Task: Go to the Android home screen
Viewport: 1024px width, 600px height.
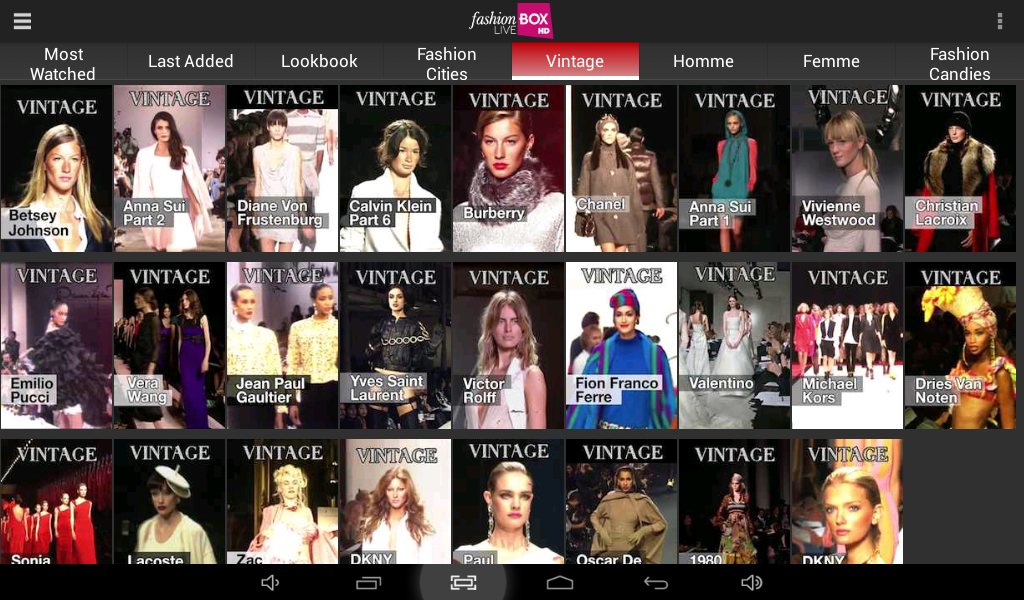Action: tap(560, 582)
